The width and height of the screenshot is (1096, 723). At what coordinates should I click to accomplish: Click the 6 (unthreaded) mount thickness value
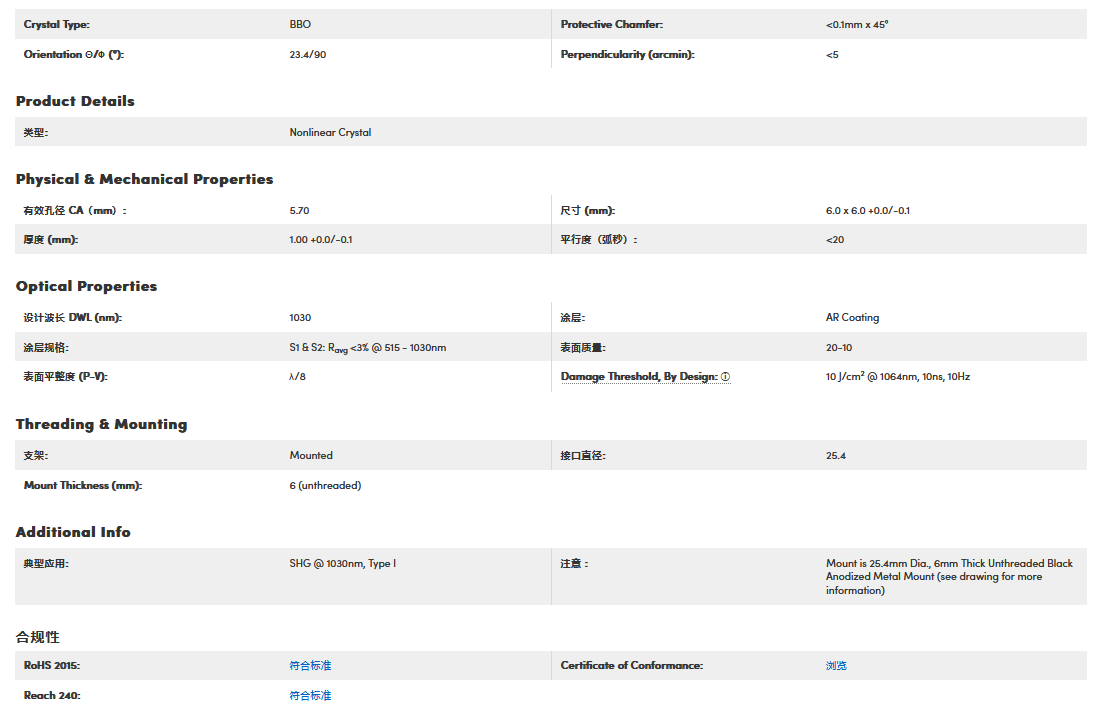(x=325, y=486)
